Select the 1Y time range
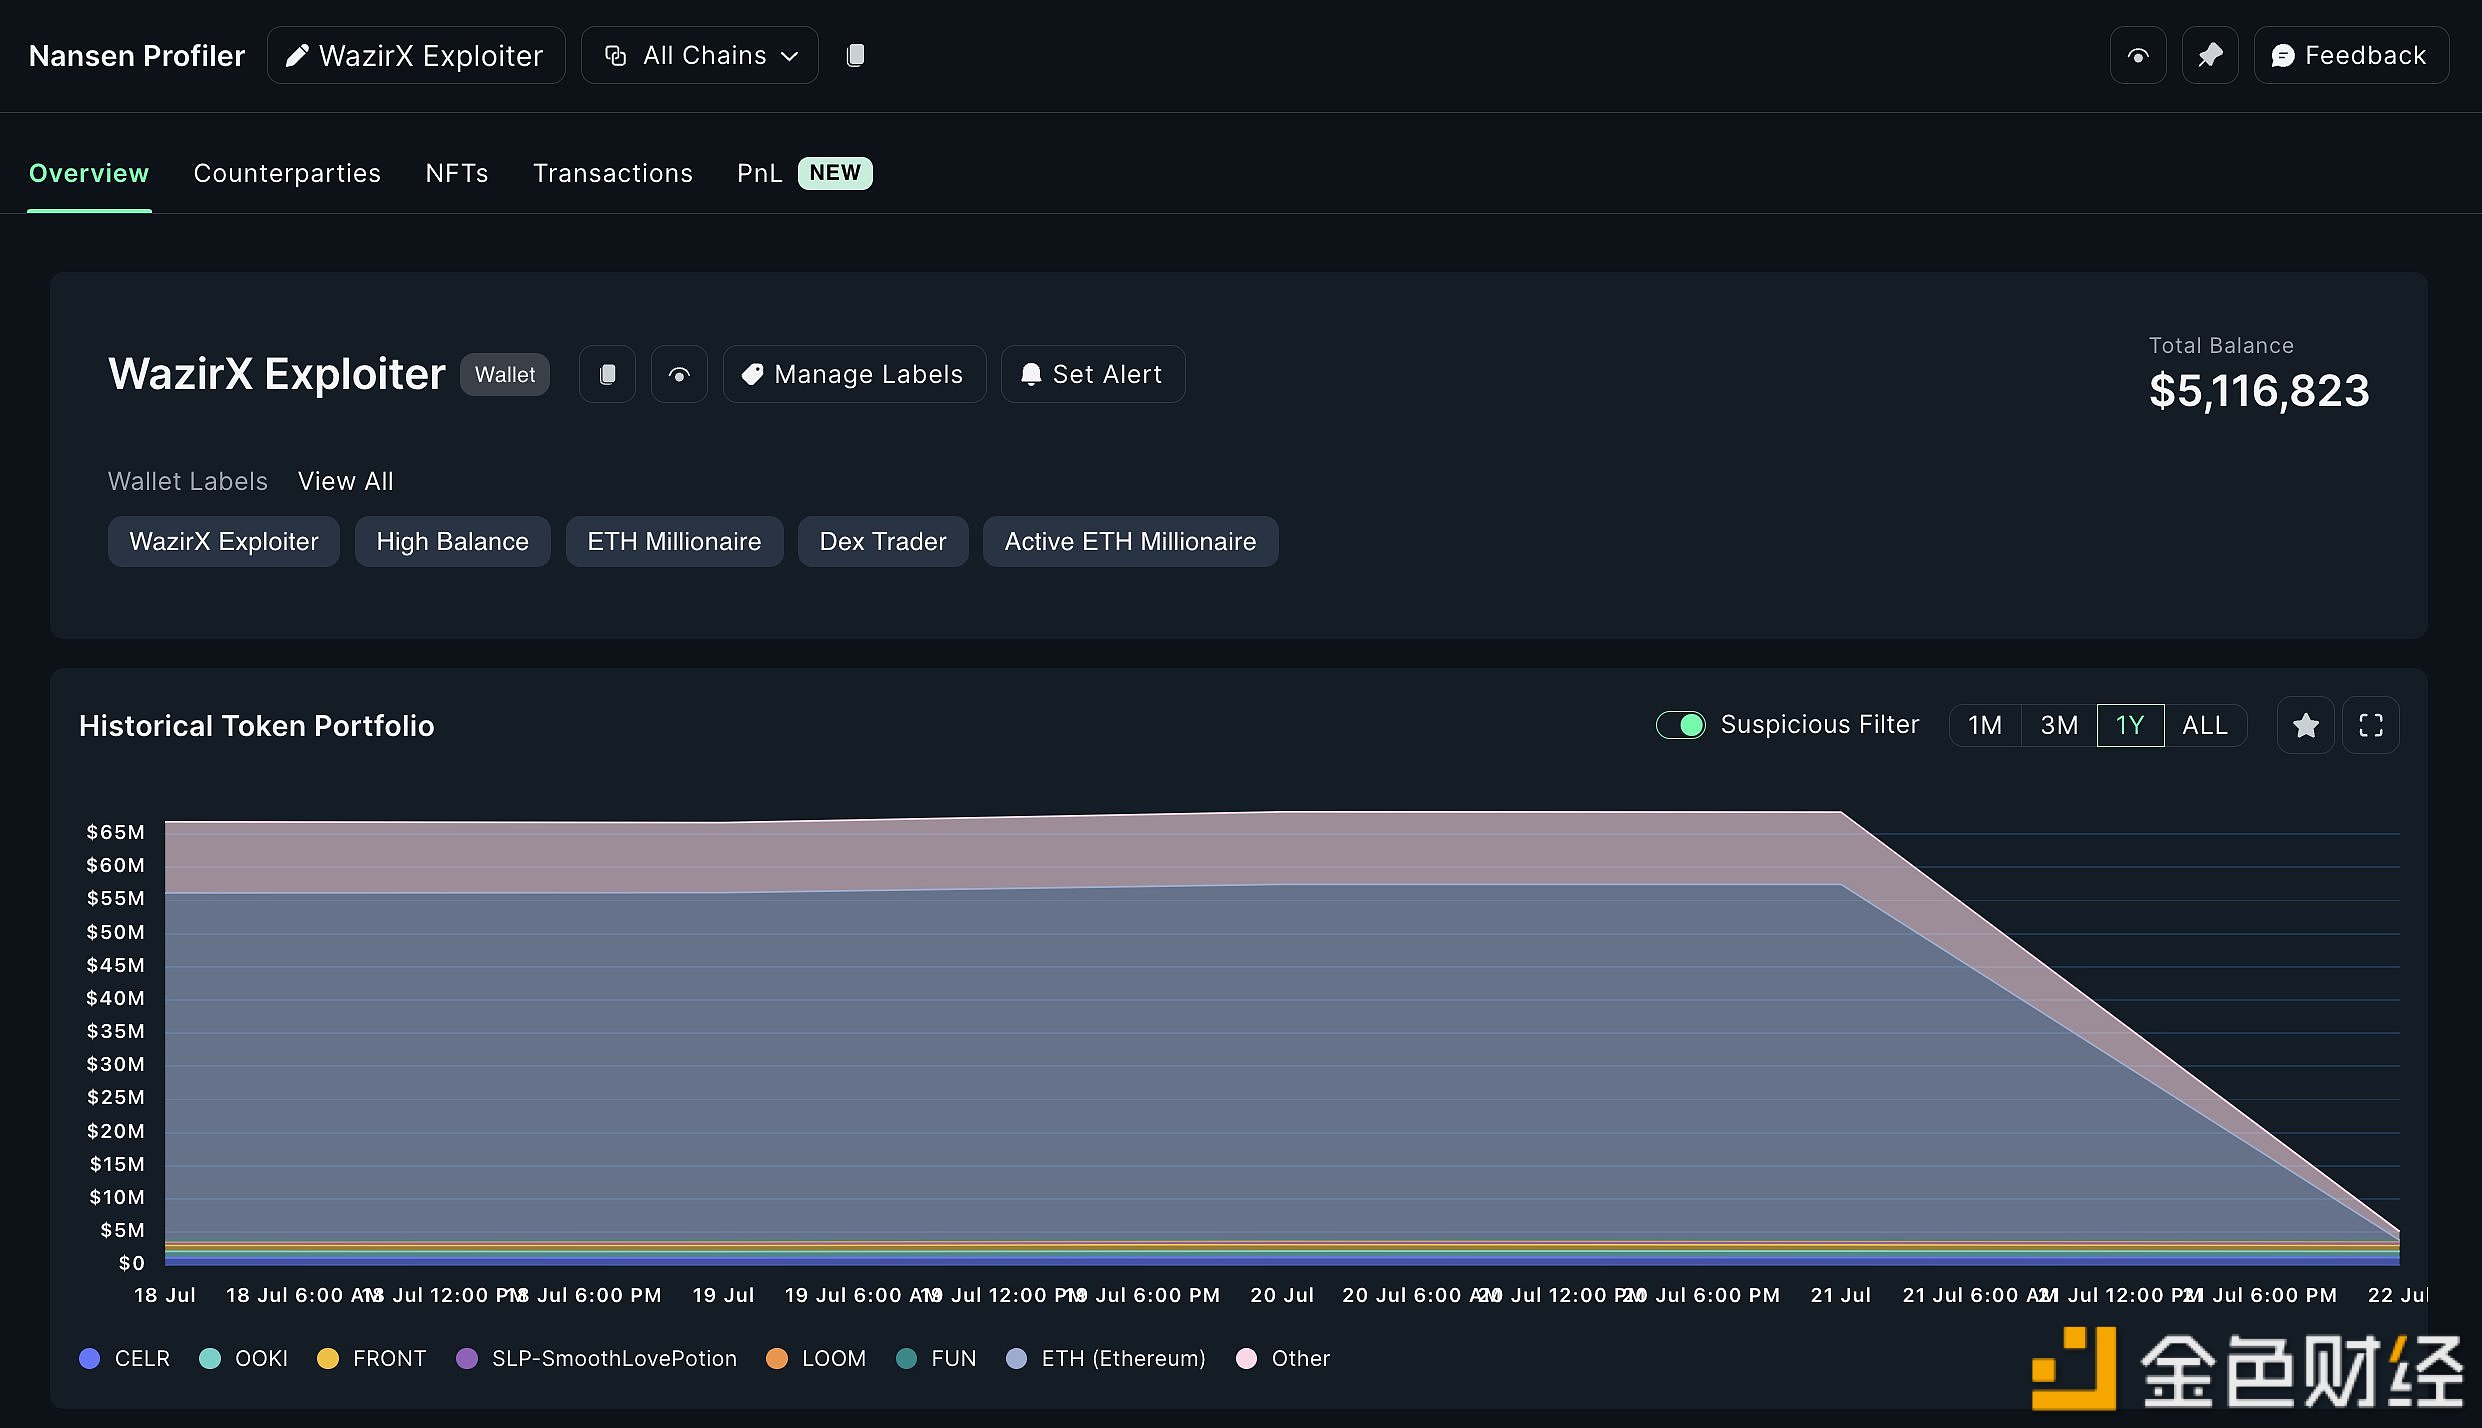The width and height of the screenshot is (2482, 1428). click(x=2130, y=725)
